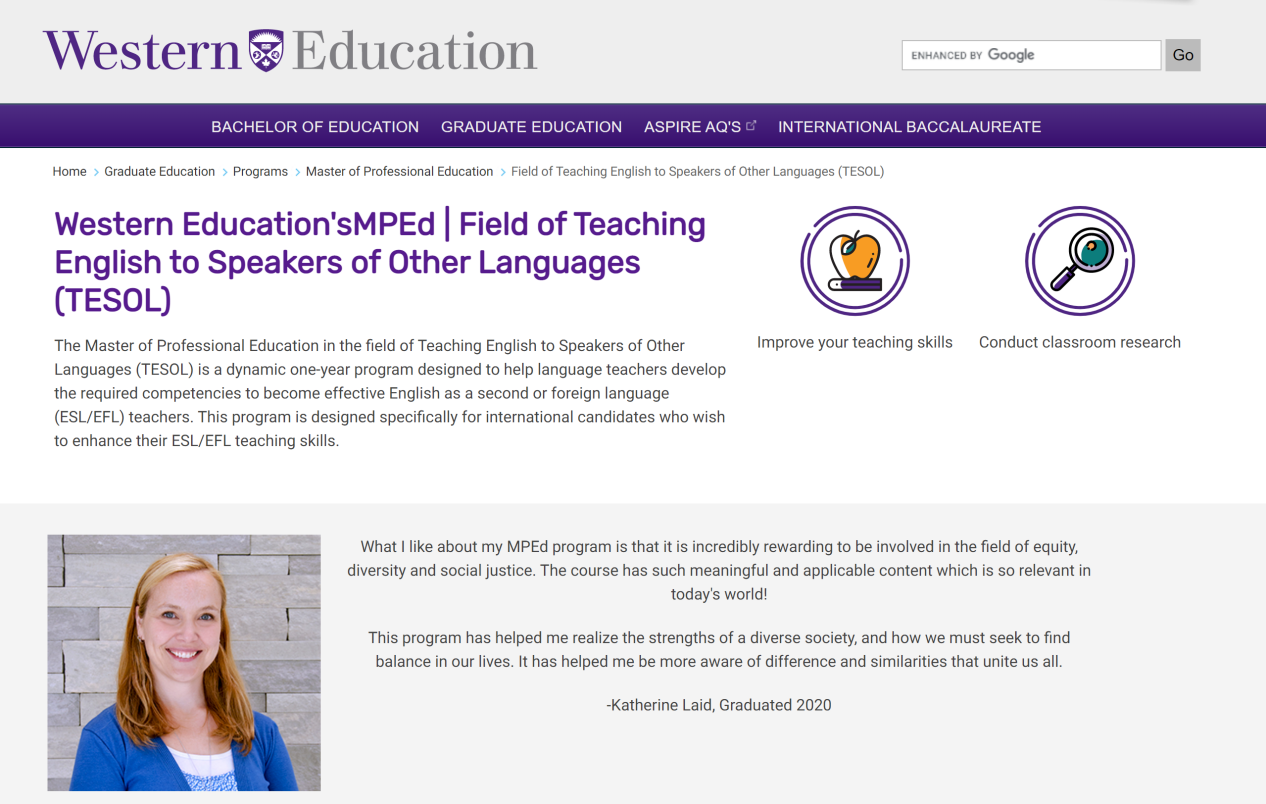This screenshot has height=804, width=1266.
Task: Click the apple and book teaching icon
Action: click(854, 261)
